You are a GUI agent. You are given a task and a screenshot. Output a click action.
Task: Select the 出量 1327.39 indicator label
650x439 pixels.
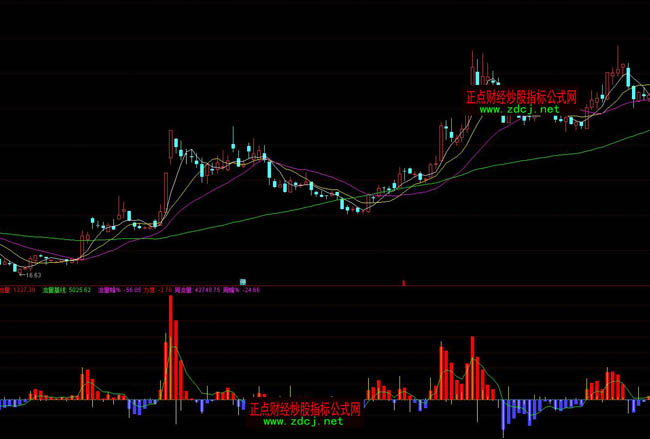tap(18, 290)
